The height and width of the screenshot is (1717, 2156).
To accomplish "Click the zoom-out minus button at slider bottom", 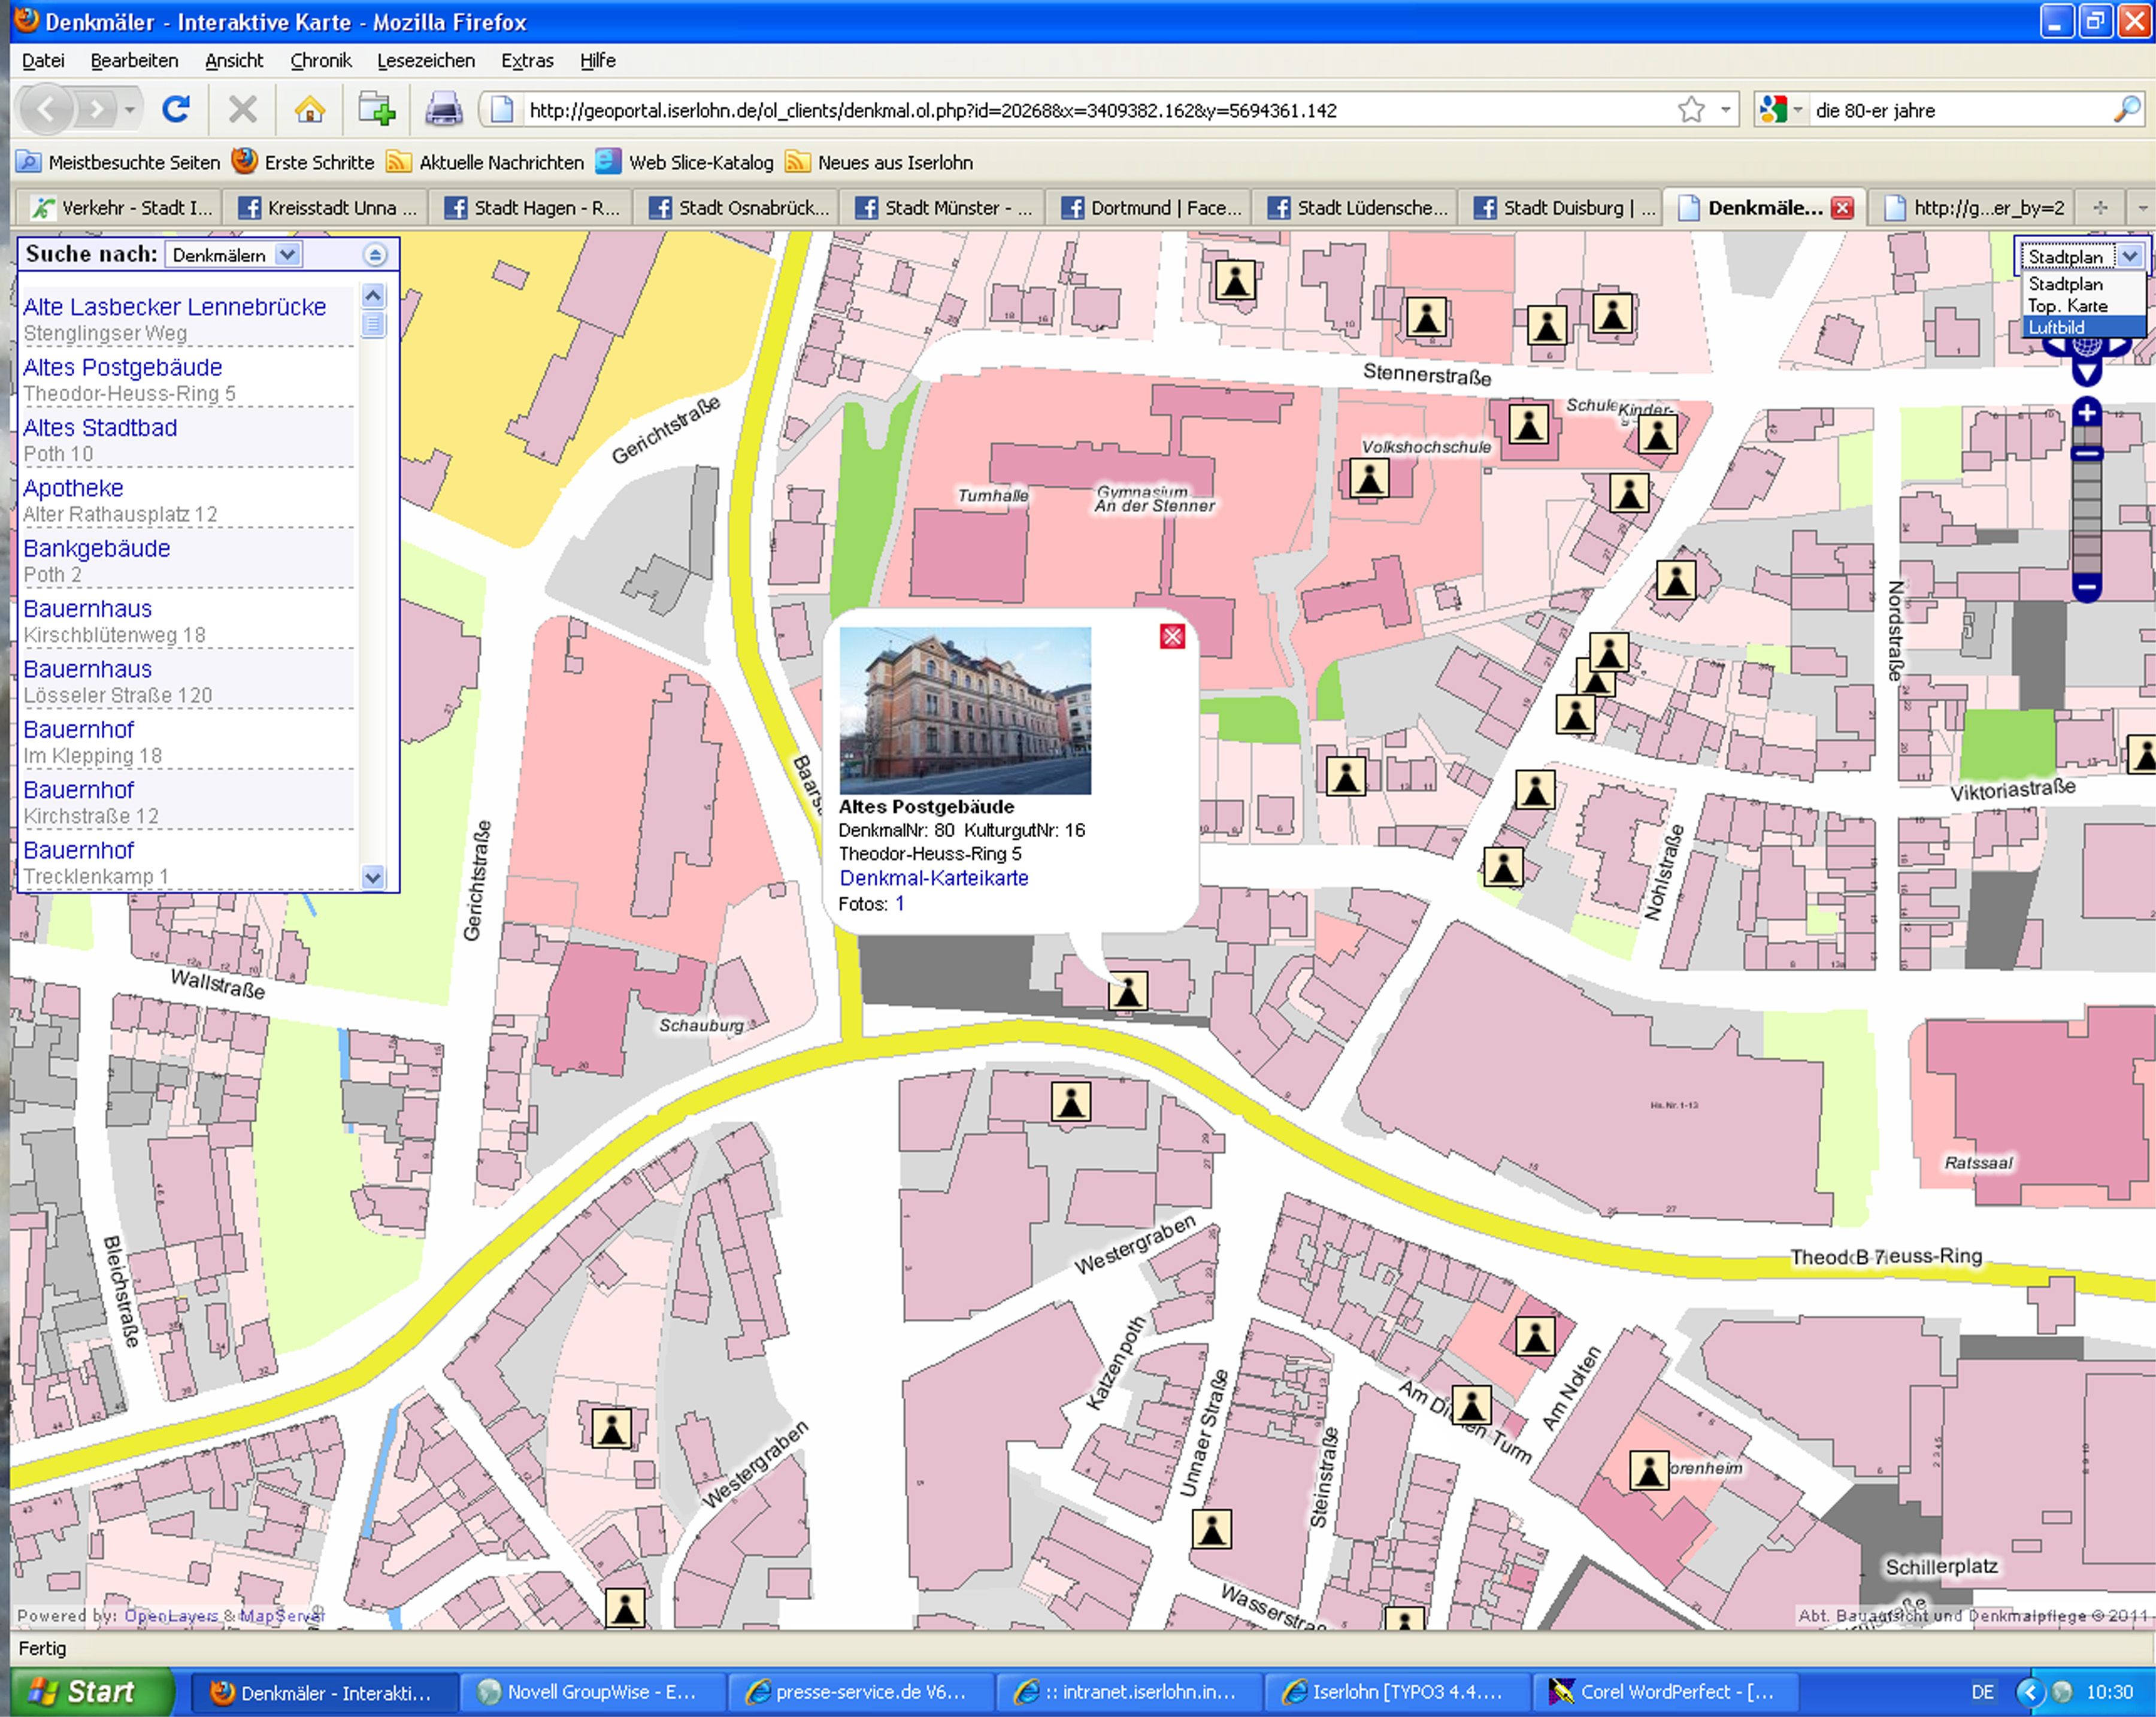I will 2086,586.
